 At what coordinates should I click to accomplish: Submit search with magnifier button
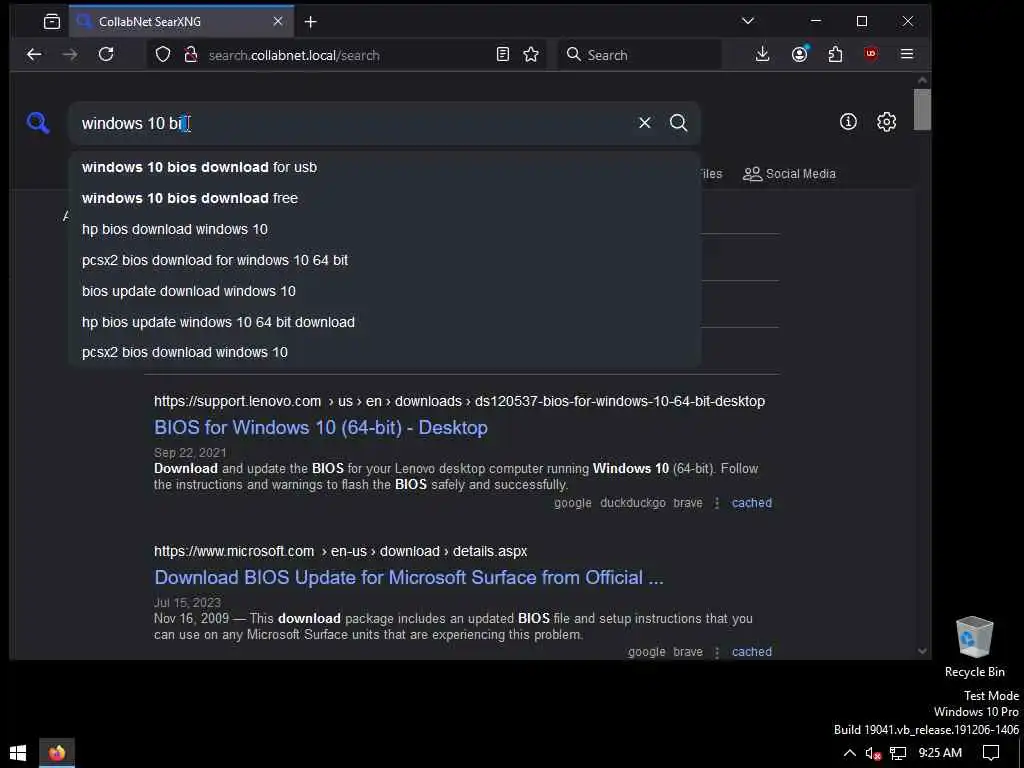[679, 123]
